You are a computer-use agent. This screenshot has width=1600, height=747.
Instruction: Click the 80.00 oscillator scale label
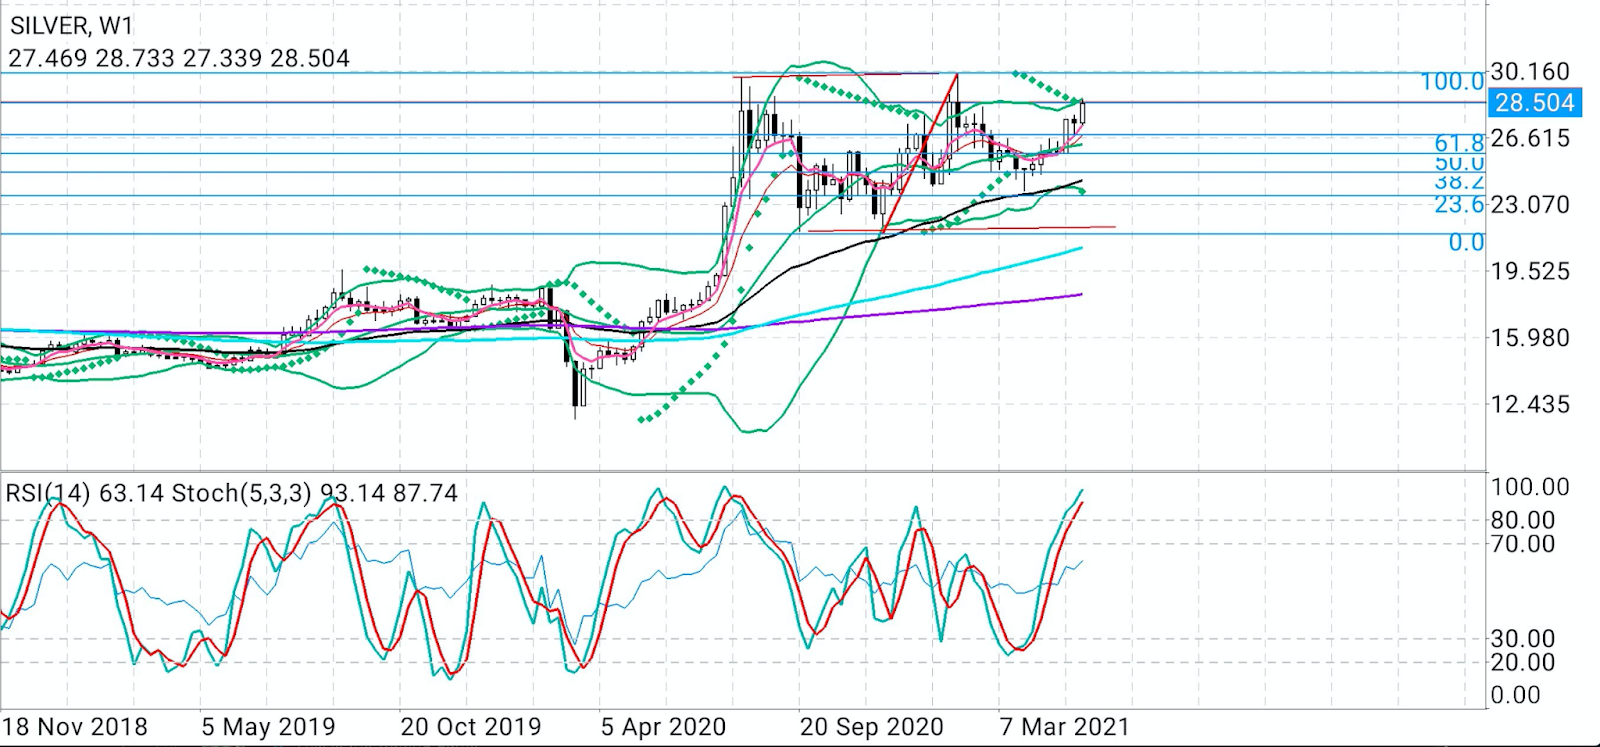tap(1523, 520)
